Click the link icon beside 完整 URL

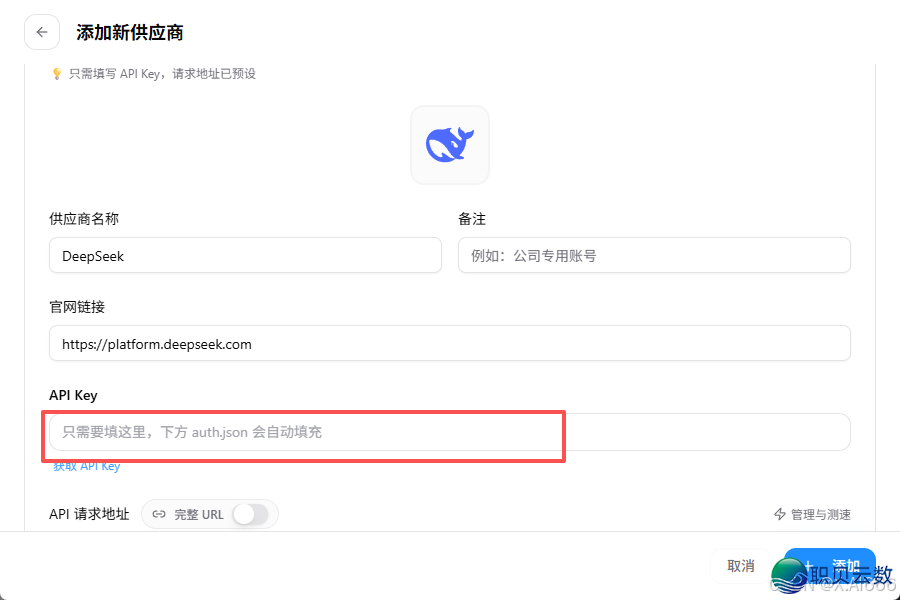[159, 514]
